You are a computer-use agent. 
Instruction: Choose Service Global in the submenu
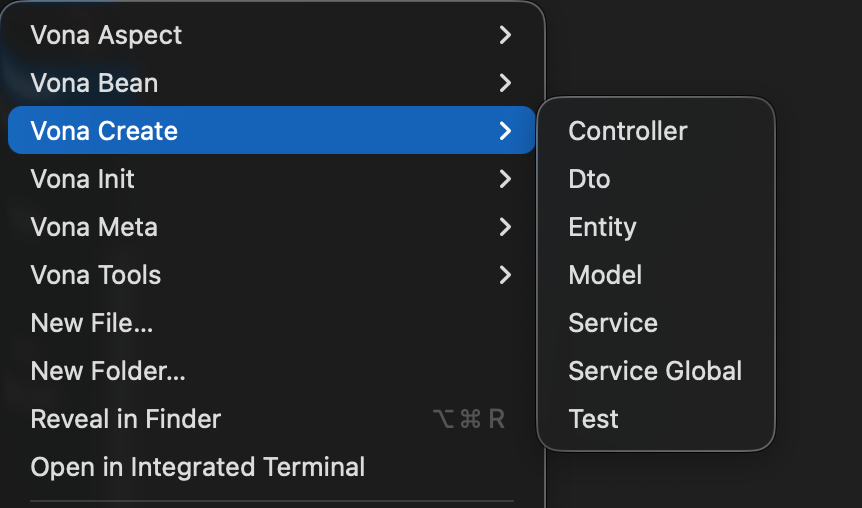coord(655,371)
